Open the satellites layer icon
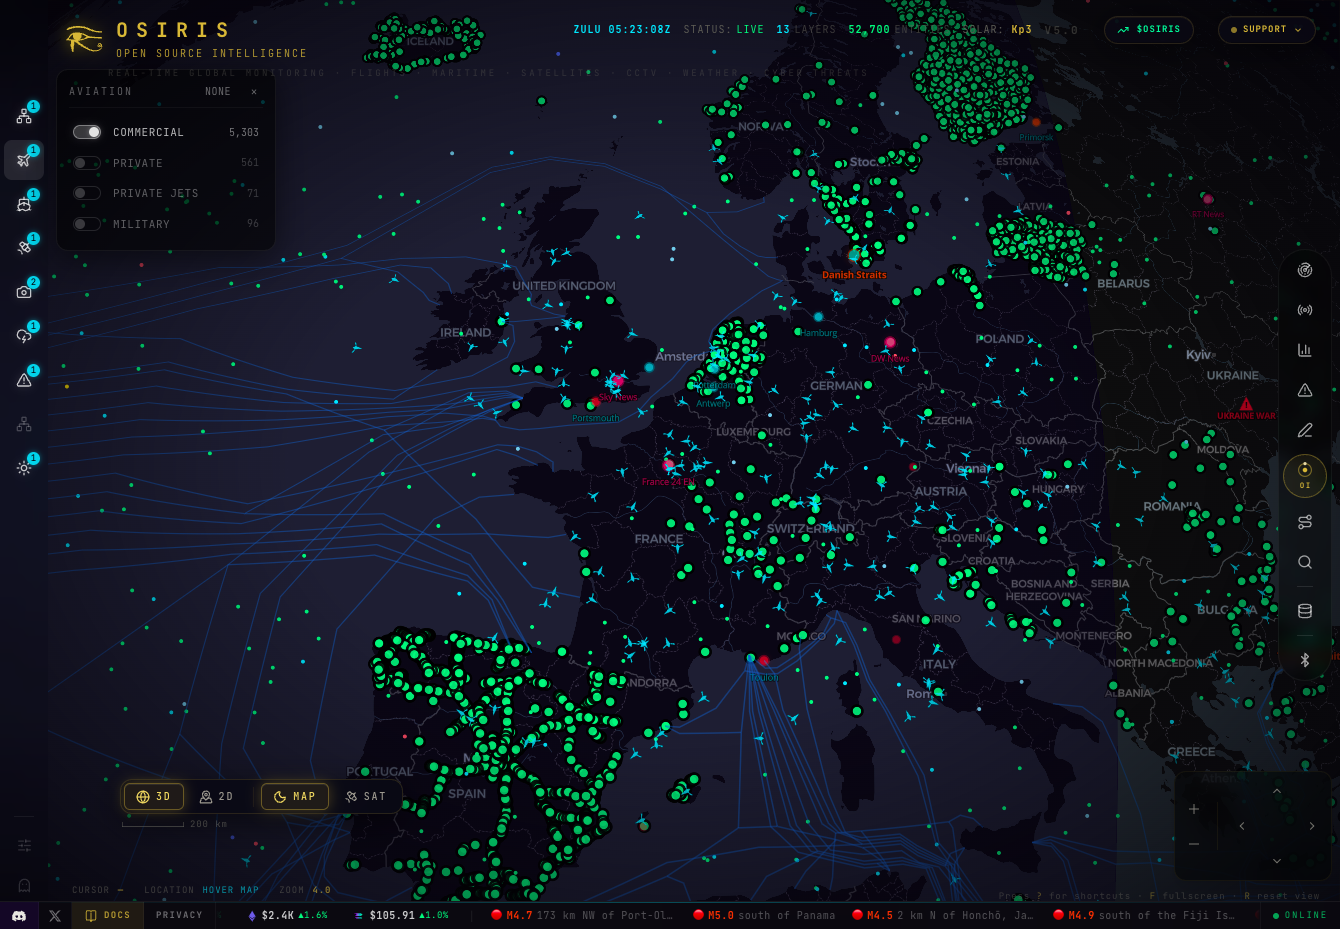The height and width of the screenshot is (929, 1340). click(24, 247)
